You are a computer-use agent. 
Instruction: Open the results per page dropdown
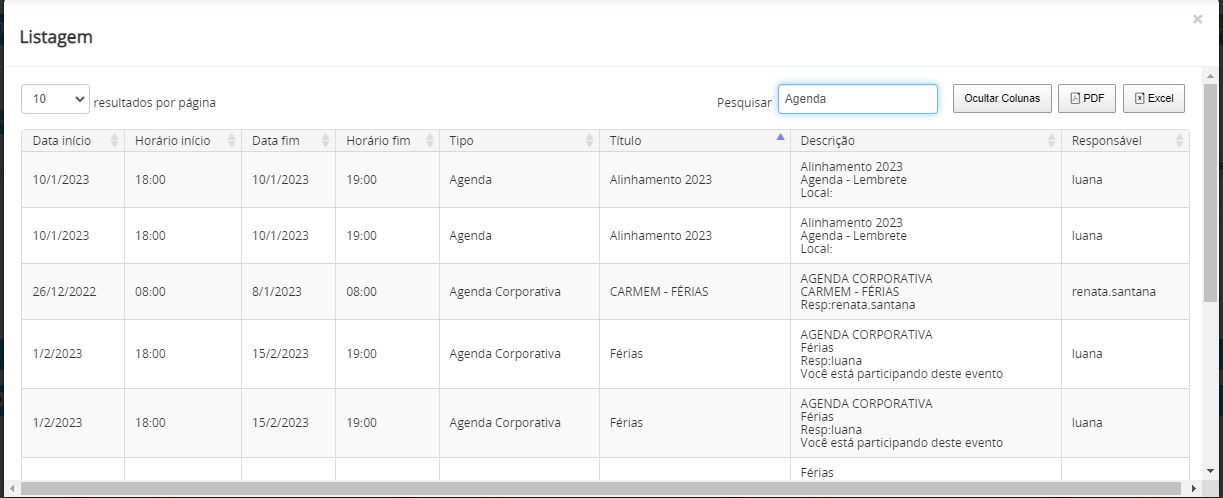pos(56,99)
